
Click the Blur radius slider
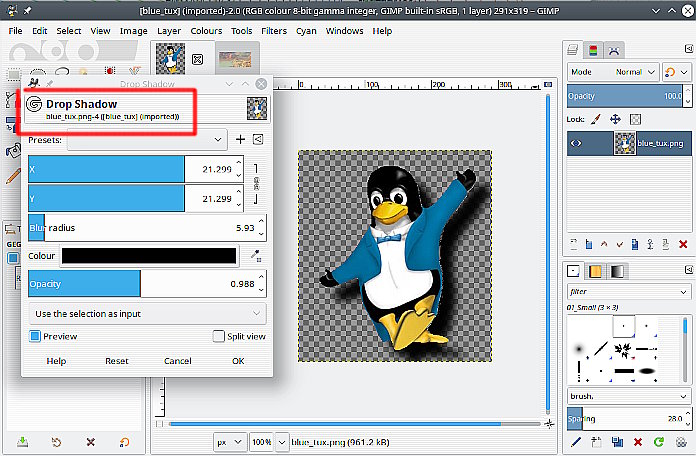point(147,228)
